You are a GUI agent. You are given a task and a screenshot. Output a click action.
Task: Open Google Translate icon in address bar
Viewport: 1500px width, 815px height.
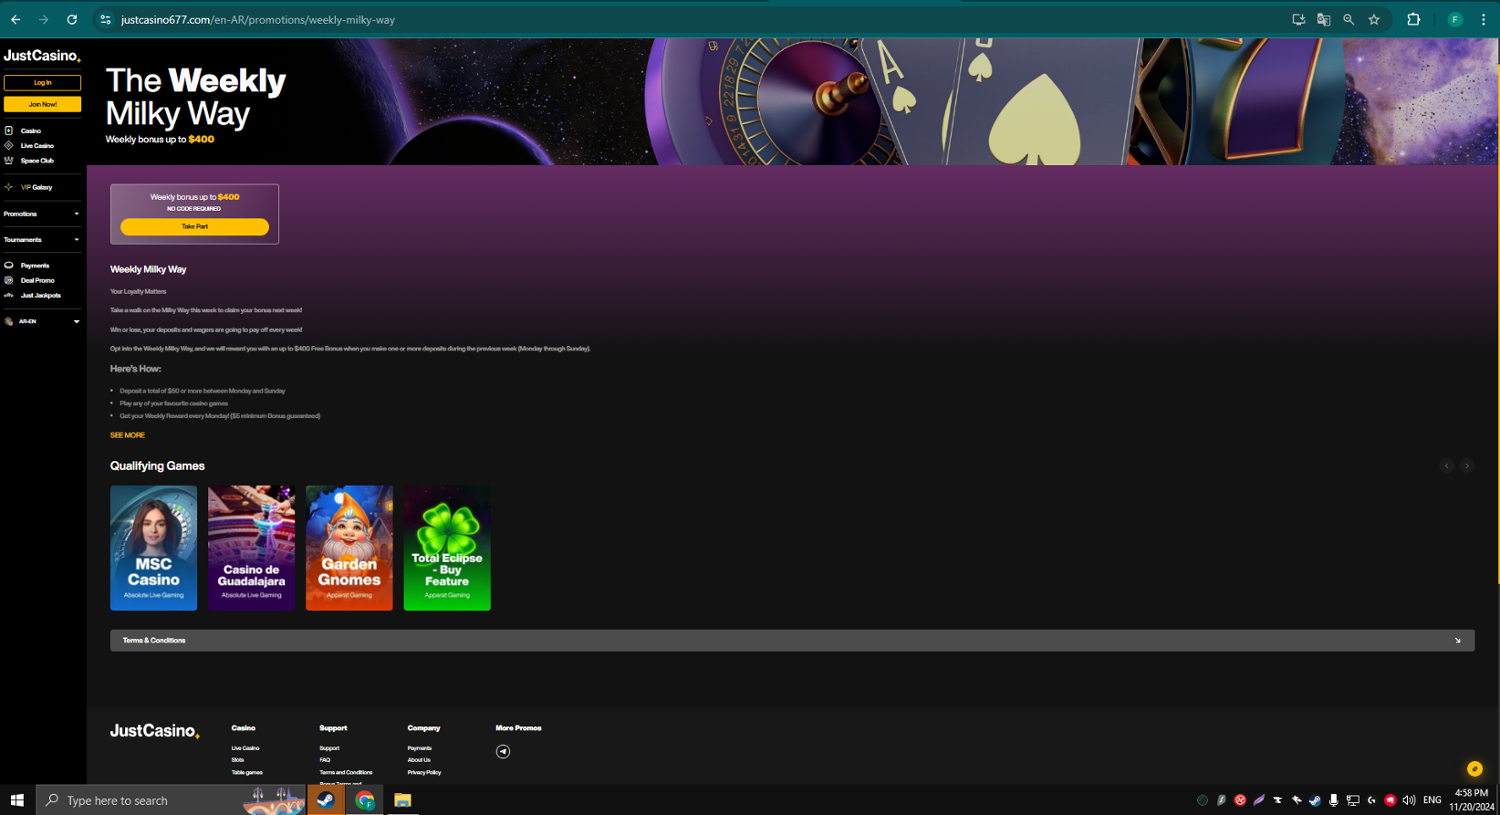pos(1323,19)
